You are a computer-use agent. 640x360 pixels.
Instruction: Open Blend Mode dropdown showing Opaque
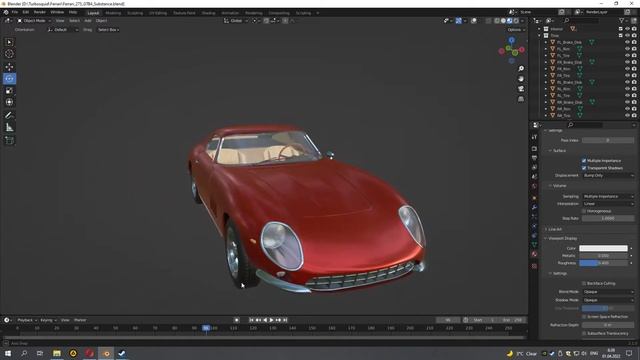(x=608, y=292)
